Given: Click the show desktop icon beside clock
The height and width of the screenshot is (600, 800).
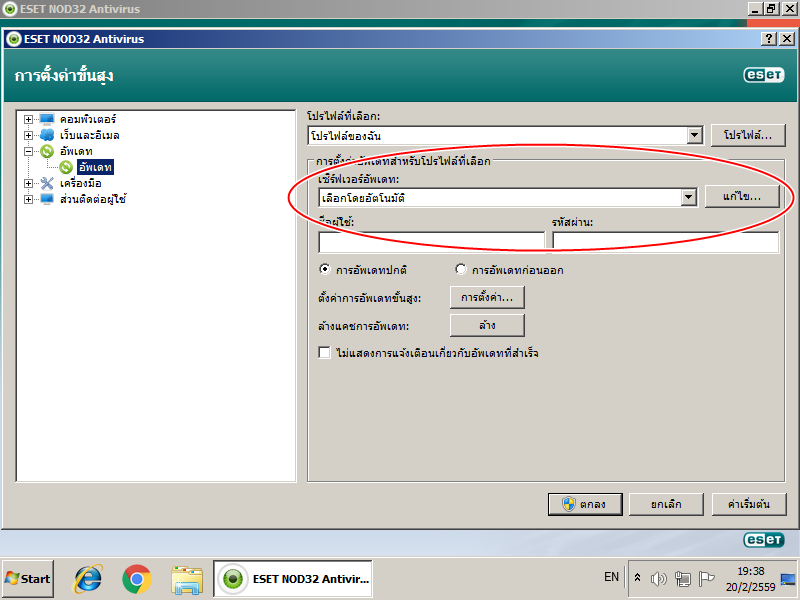Looking at the screenshot, I should (788, 579).
